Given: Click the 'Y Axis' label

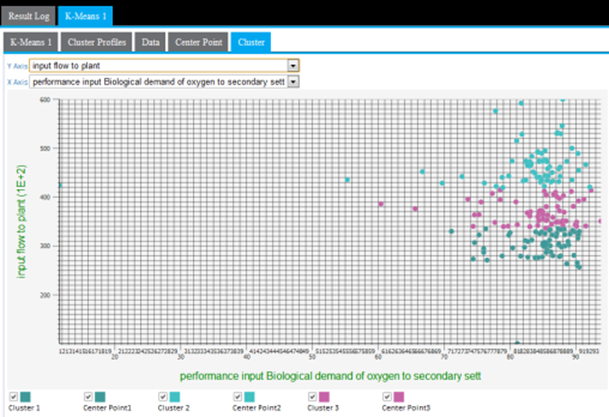Looking at the screenshot, I should point(17,66).
